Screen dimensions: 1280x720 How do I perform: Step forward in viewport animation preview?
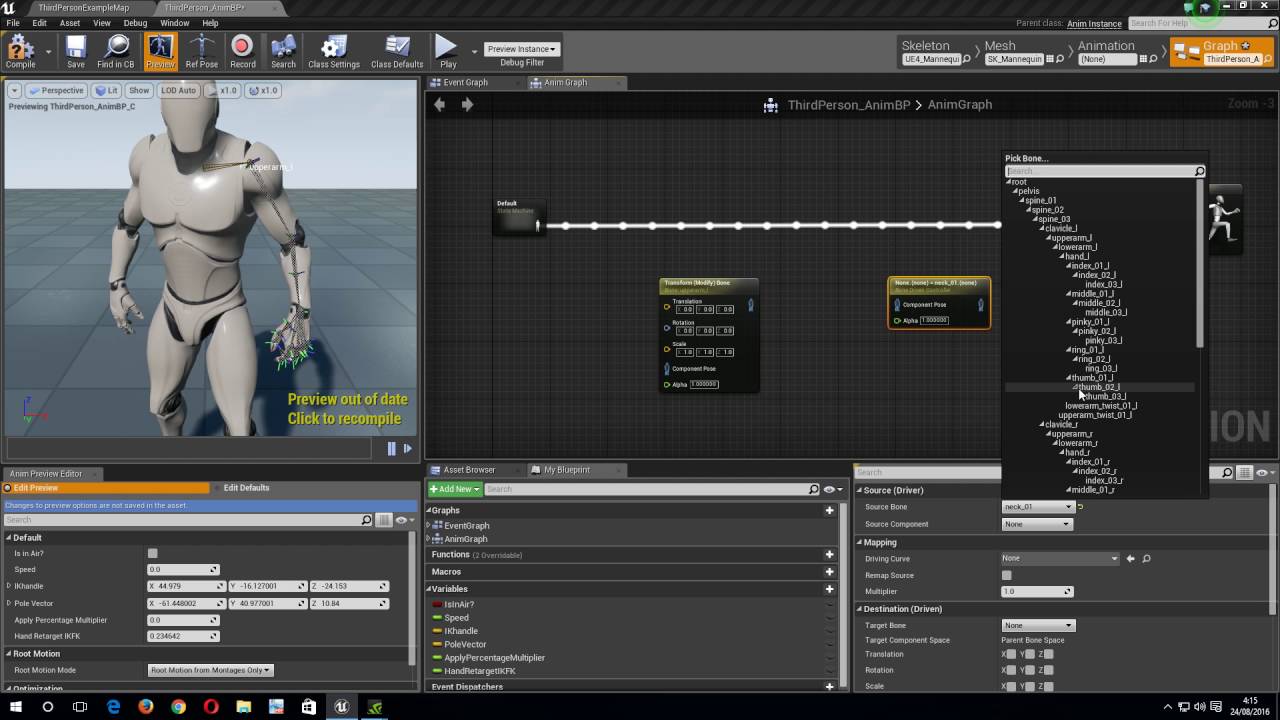point(407,449)
